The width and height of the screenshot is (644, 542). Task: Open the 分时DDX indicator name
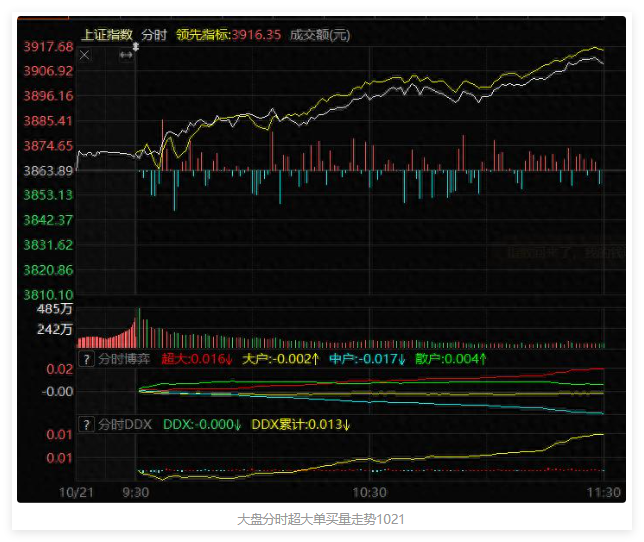click(x=124, y=424)
